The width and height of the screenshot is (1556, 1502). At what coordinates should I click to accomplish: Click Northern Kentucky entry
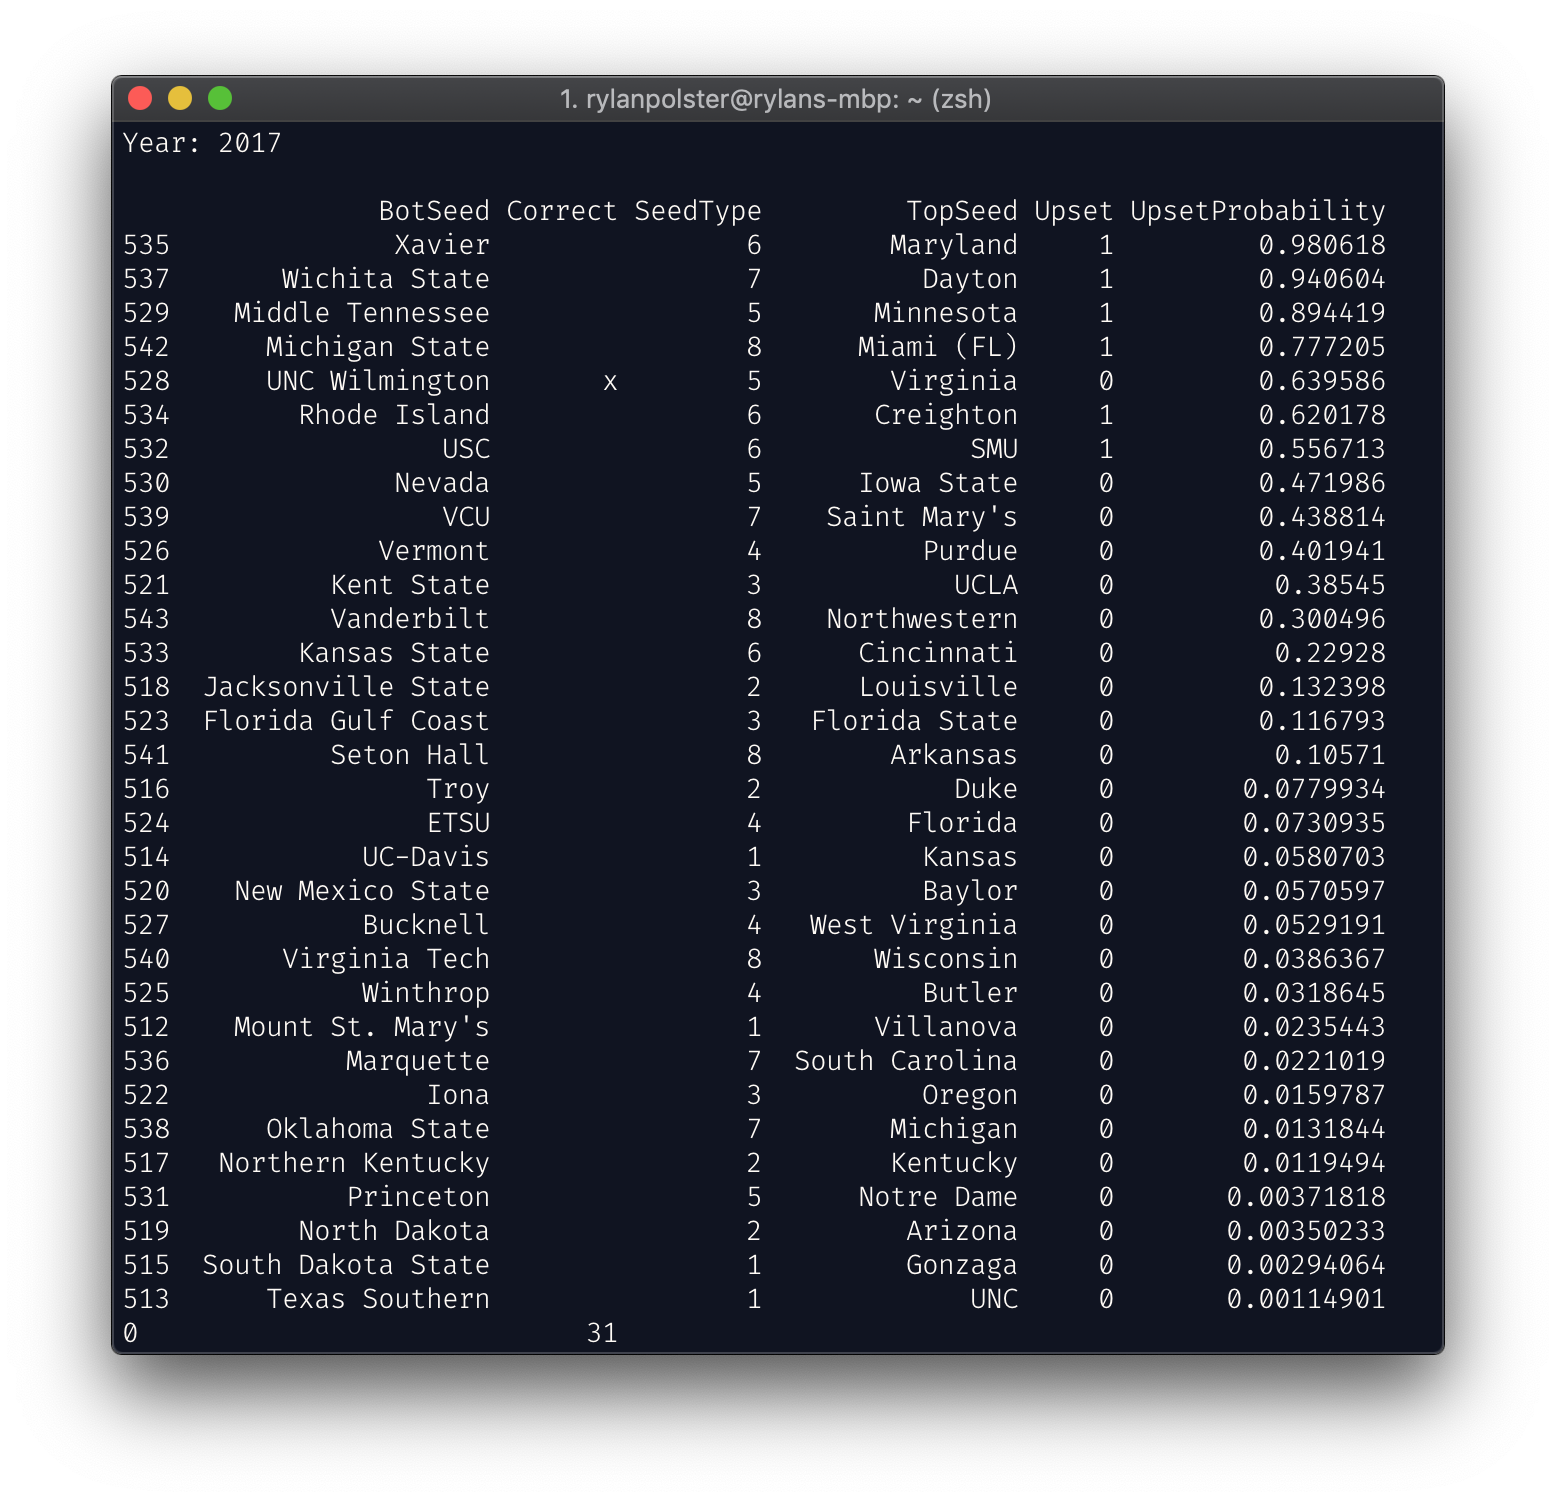coord(354,1163)
